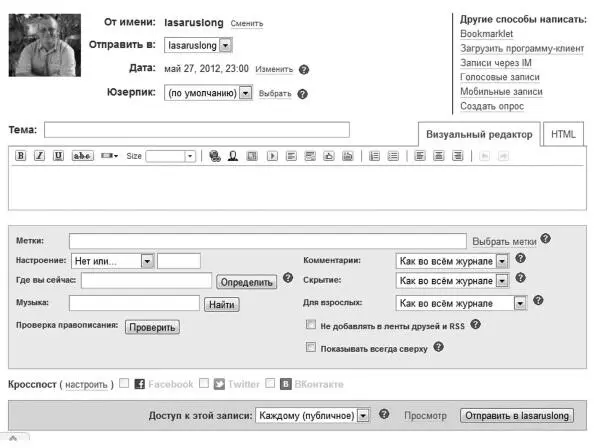
Task: Apply italic formatting to text
Action: click(x=39, y=156)
